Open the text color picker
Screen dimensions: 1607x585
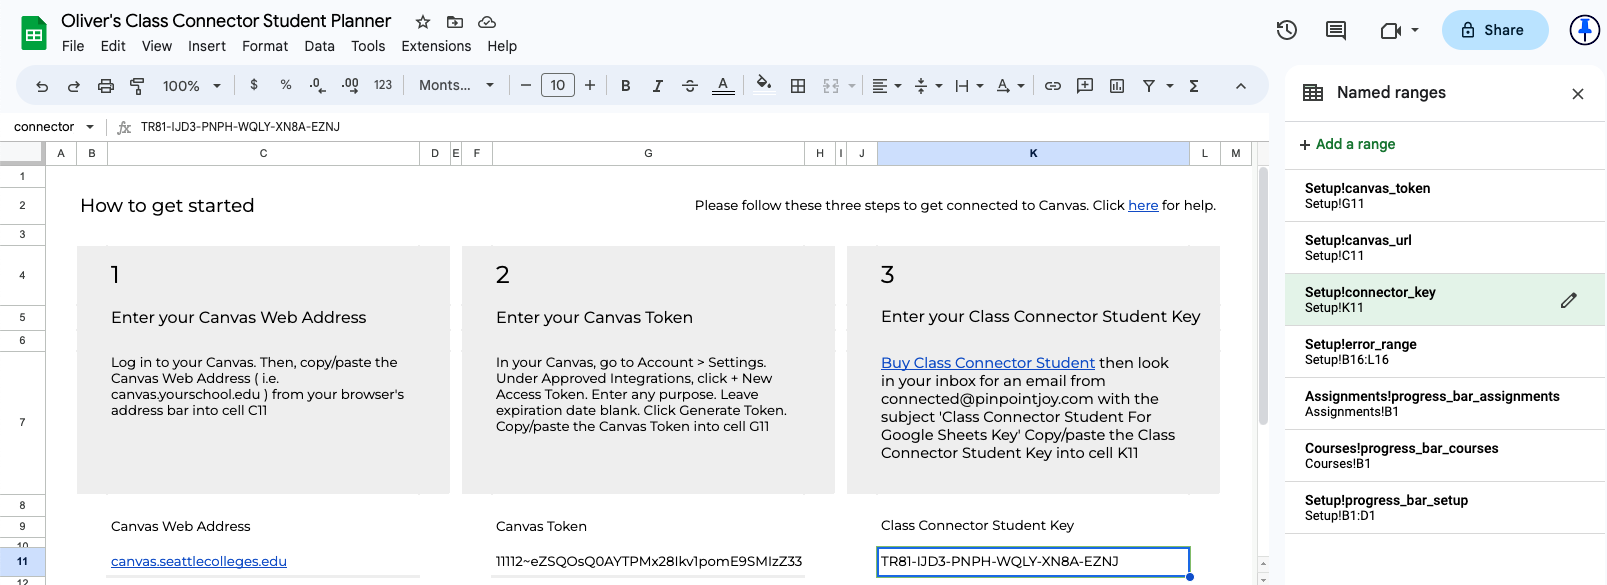[x=723, y=86]
